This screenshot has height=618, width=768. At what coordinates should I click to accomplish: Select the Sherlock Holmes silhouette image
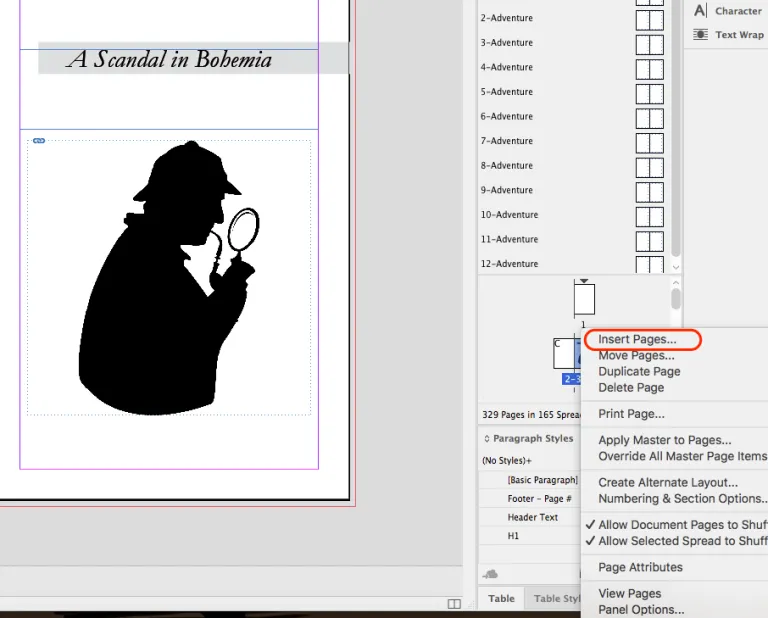(169, 278)
